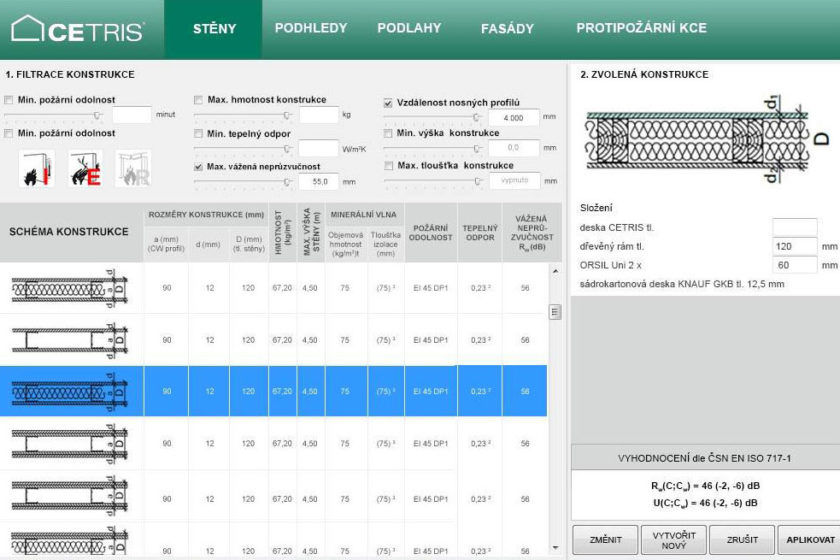Click the Max. vážená neprůzvučnost slider handle
Image resolution: width=840 pixels, height=560 pixels.
point(288,182)
